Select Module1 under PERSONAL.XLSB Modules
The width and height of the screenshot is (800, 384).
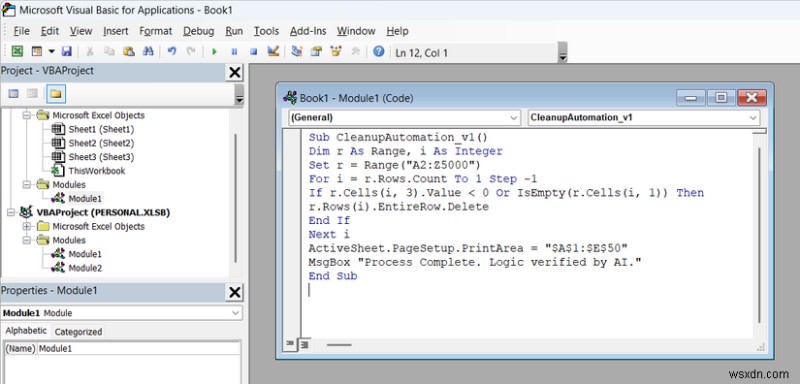point(85,254)
